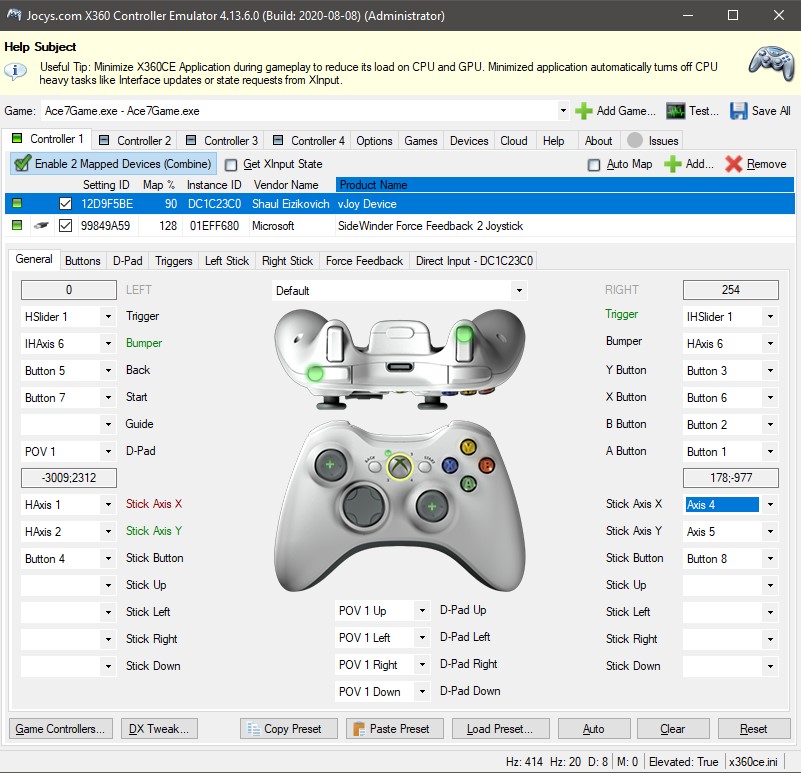Open the Options tab

374,140
